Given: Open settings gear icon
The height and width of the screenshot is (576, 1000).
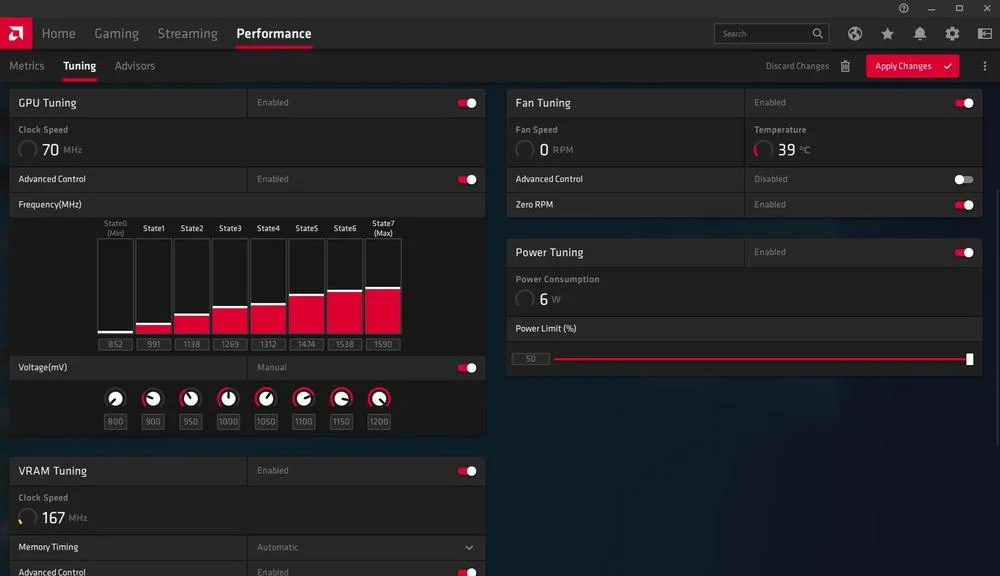Looking at the screenshot, I should coord(952,34).
